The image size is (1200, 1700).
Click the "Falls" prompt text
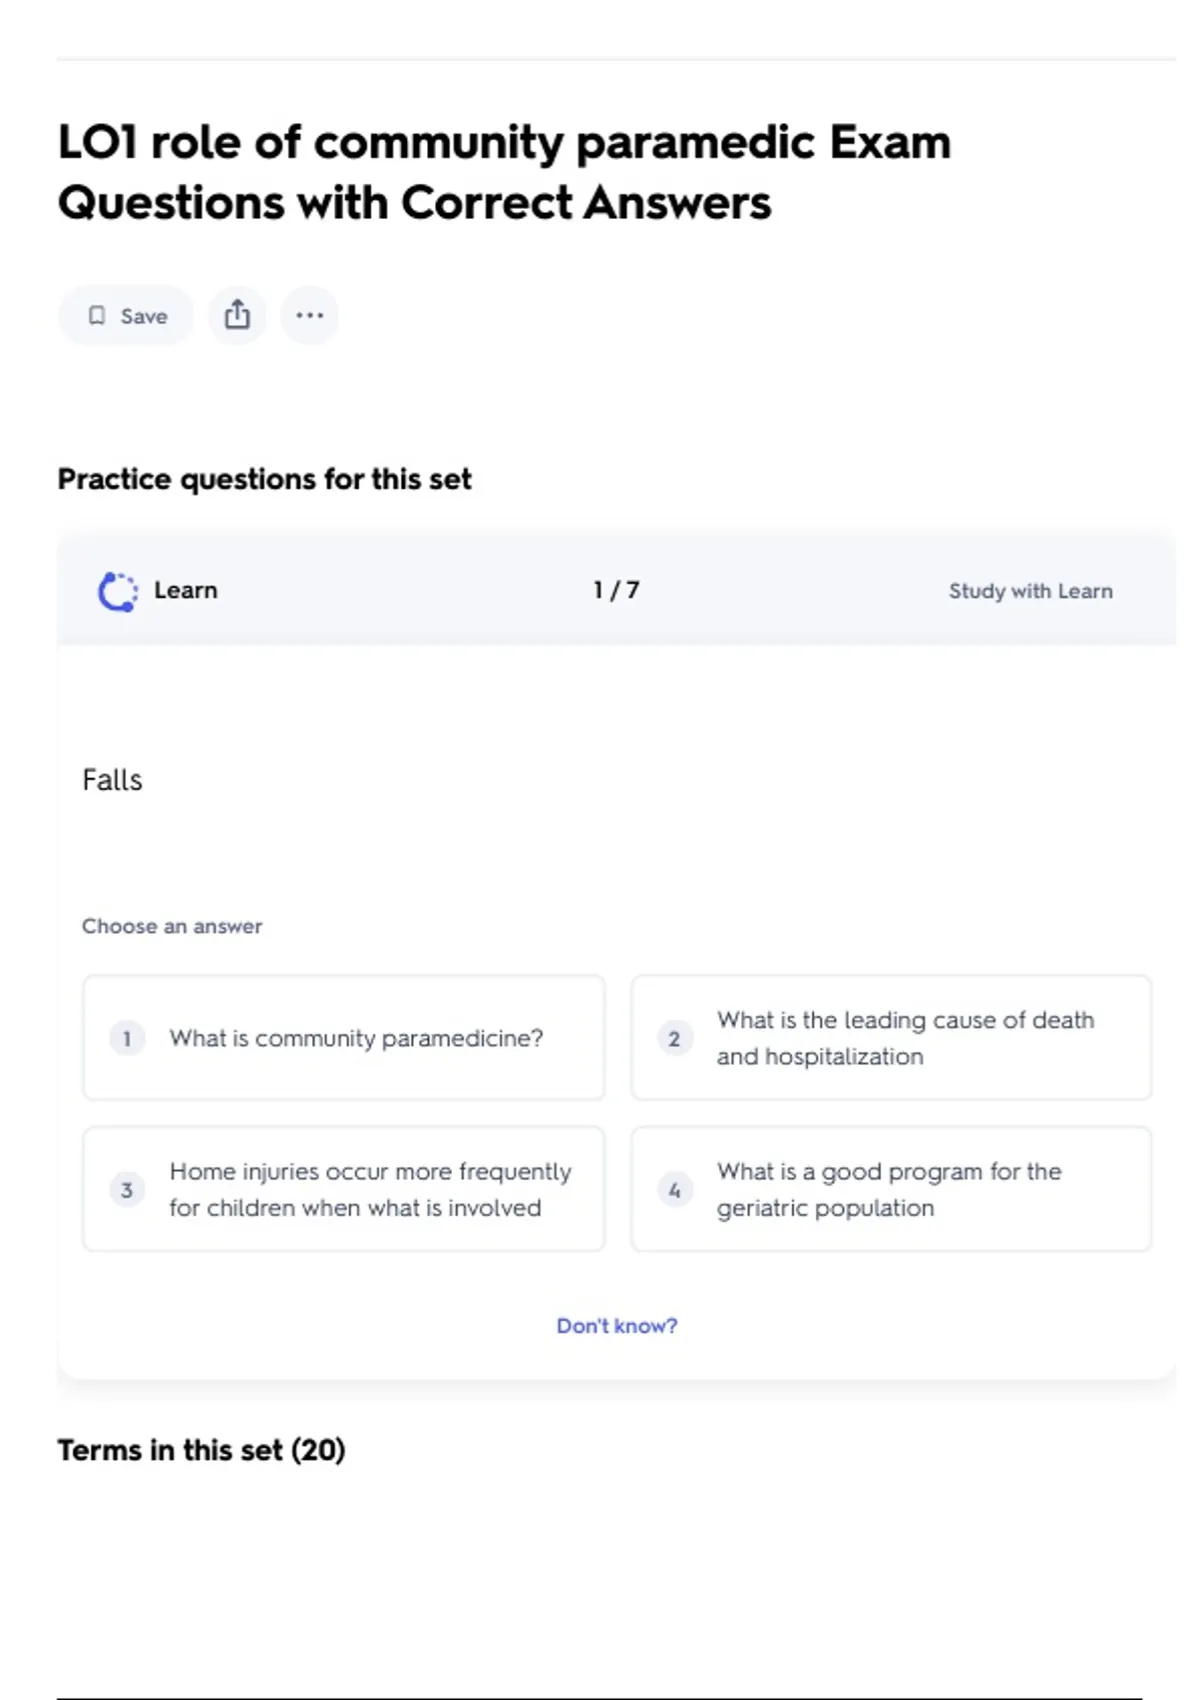point(112,780)
